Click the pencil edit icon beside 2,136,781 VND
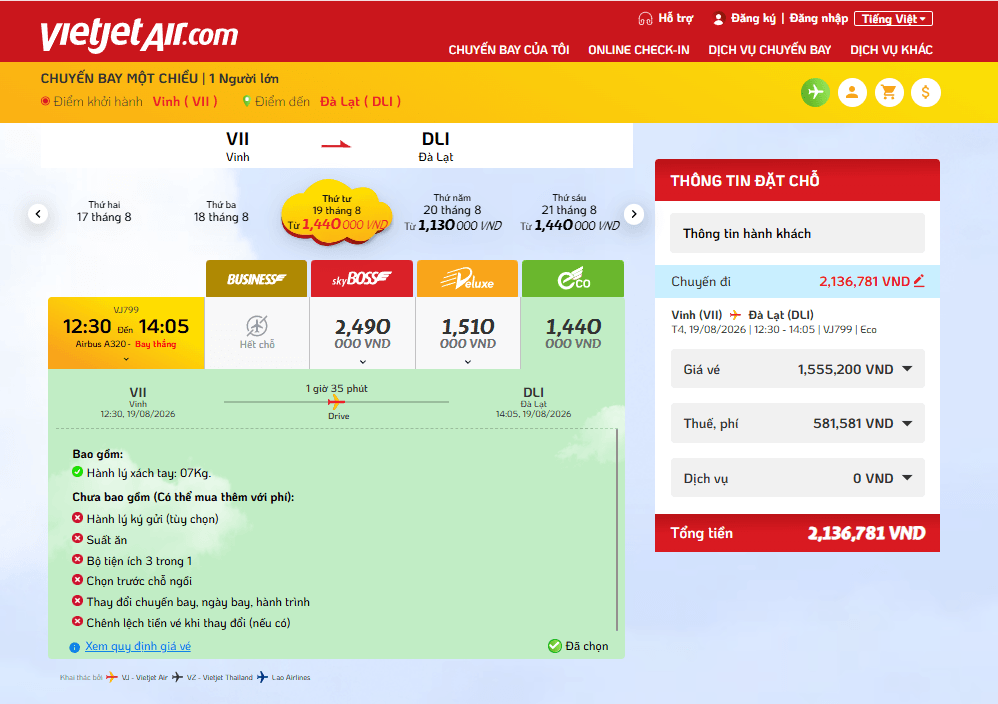Screen dimensions: 998x704 point(919,281)
